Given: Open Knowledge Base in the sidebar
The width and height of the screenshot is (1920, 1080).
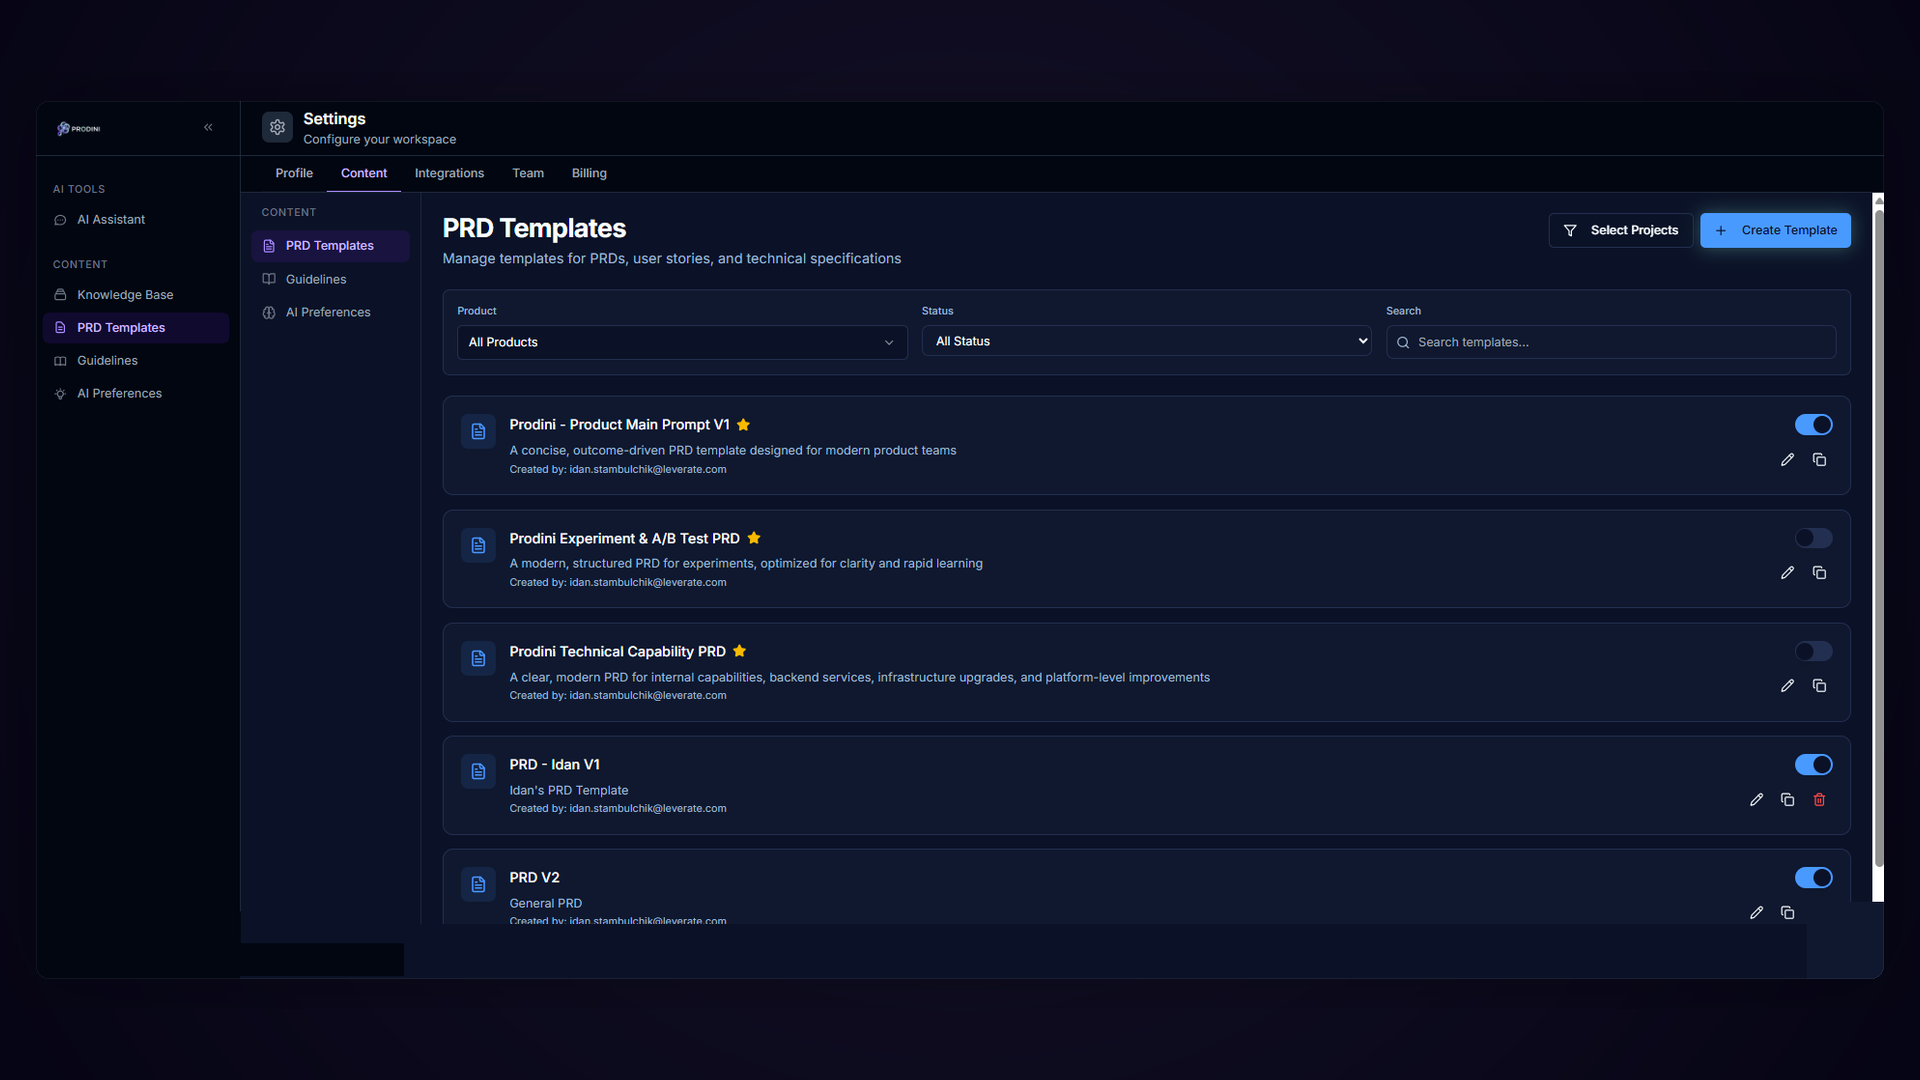Looking at the screenshot, I should (x=125, y=295).
